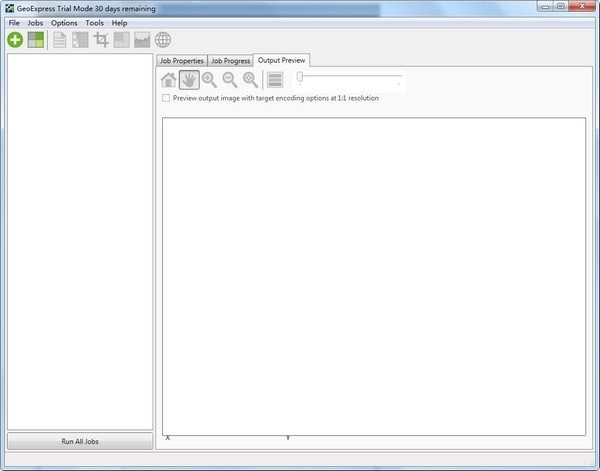Click the Zoom In magnifier
The image size is (600, 471).
(x=209, y=80)
